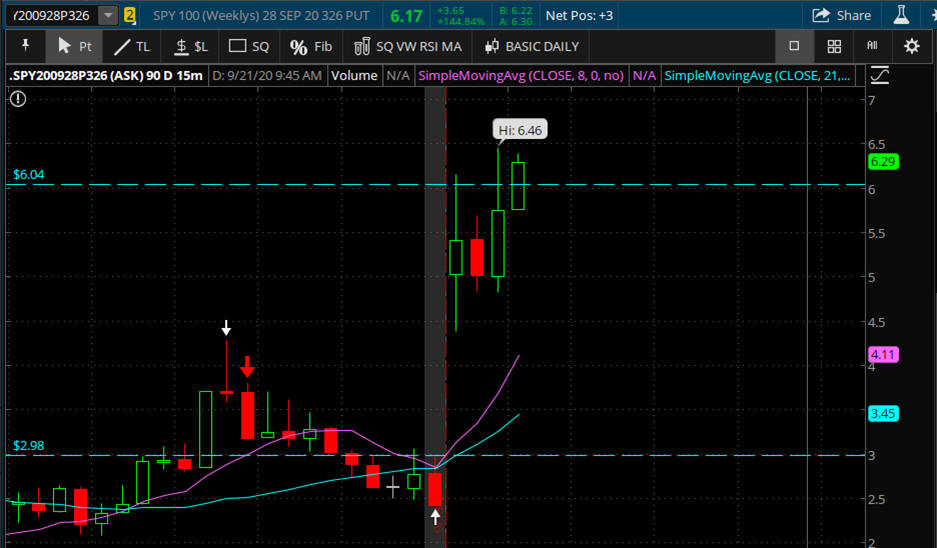Pin the drawing toolbar
Viewport: 937px width, 548px height.
25,46
